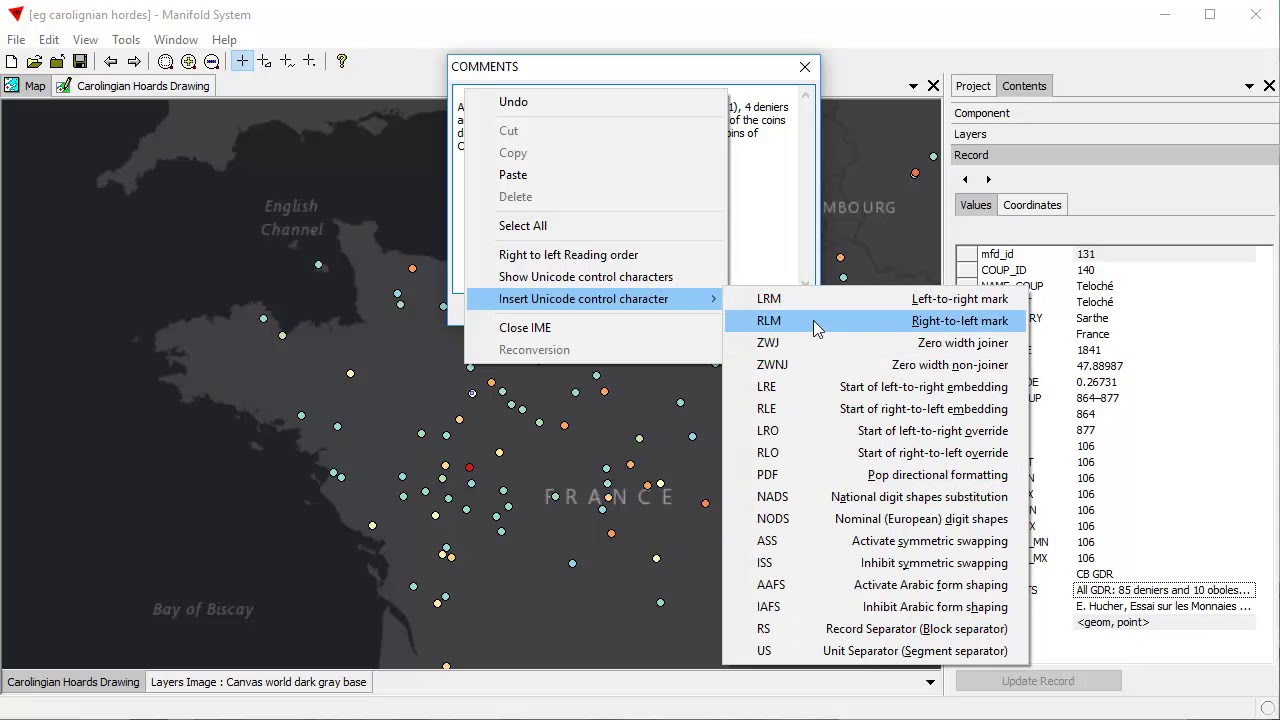Click the Save floppy disk icon

[x=80, y=62]
